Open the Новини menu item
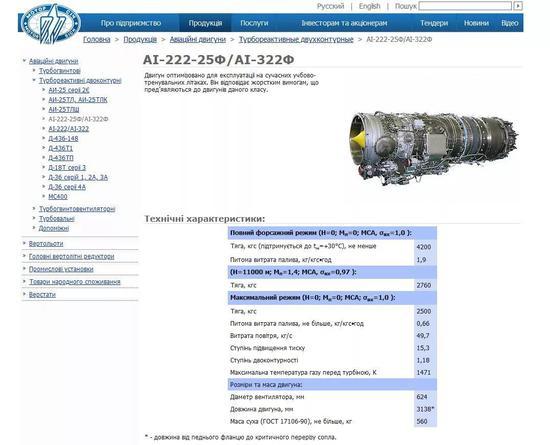550x445 pixels. click(476, 23)
